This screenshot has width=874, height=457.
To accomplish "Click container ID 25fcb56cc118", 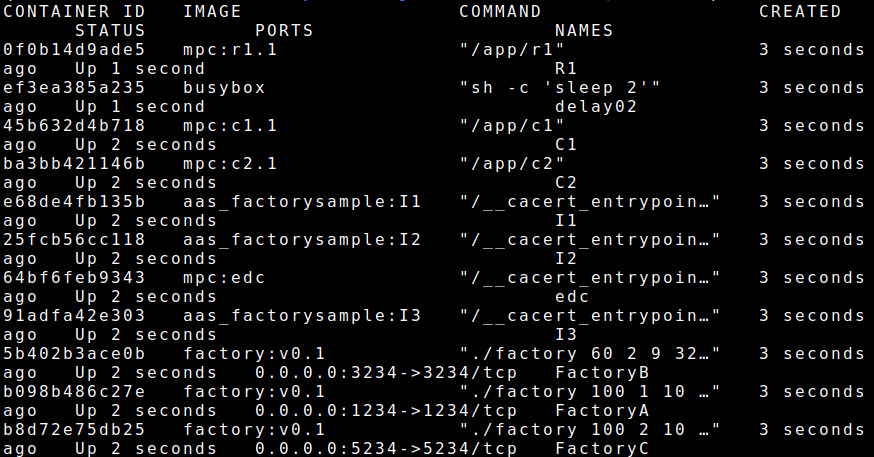I will (74, 239).
